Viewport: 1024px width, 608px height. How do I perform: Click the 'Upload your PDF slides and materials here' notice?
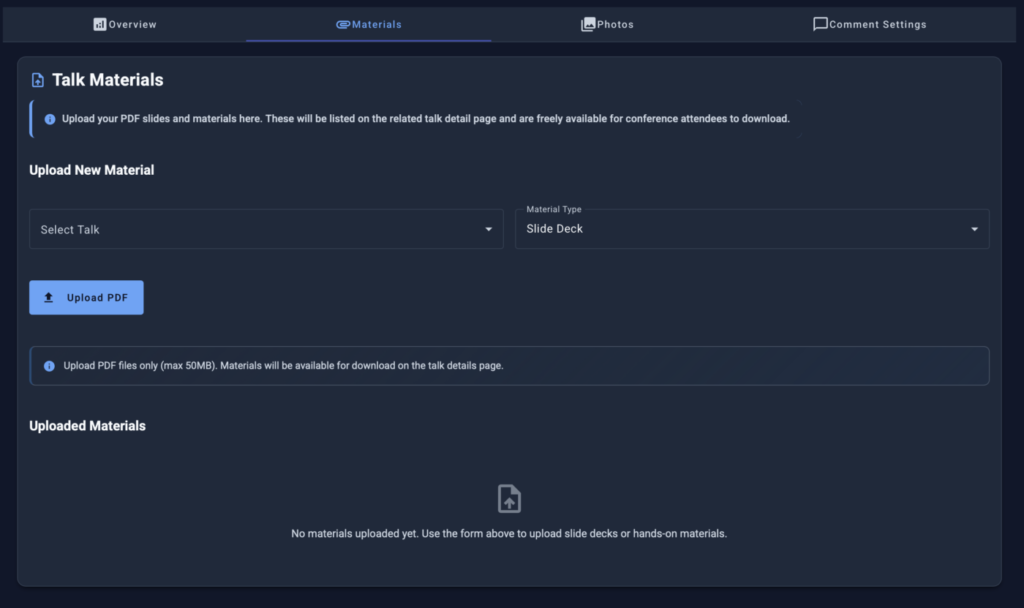pyautogui.click(x=426, y=119)
